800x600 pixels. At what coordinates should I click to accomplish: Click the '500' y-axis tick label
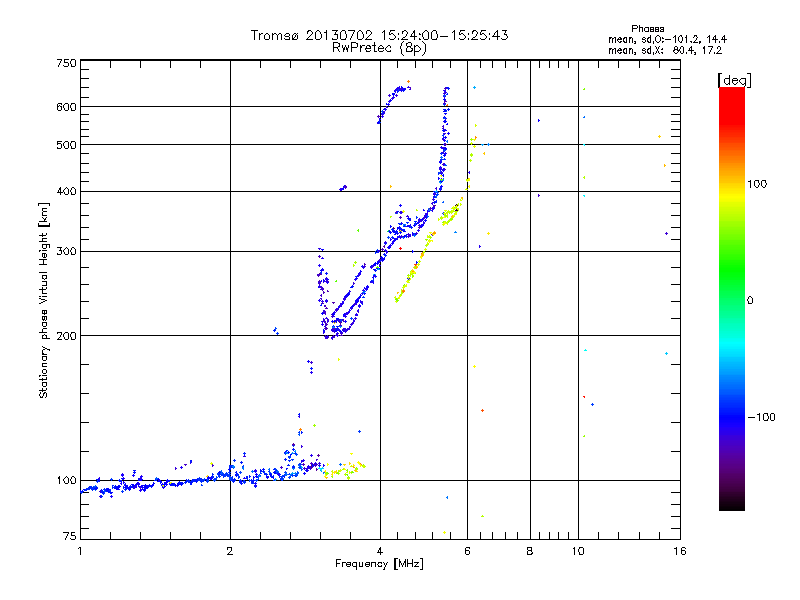point(66,145)
